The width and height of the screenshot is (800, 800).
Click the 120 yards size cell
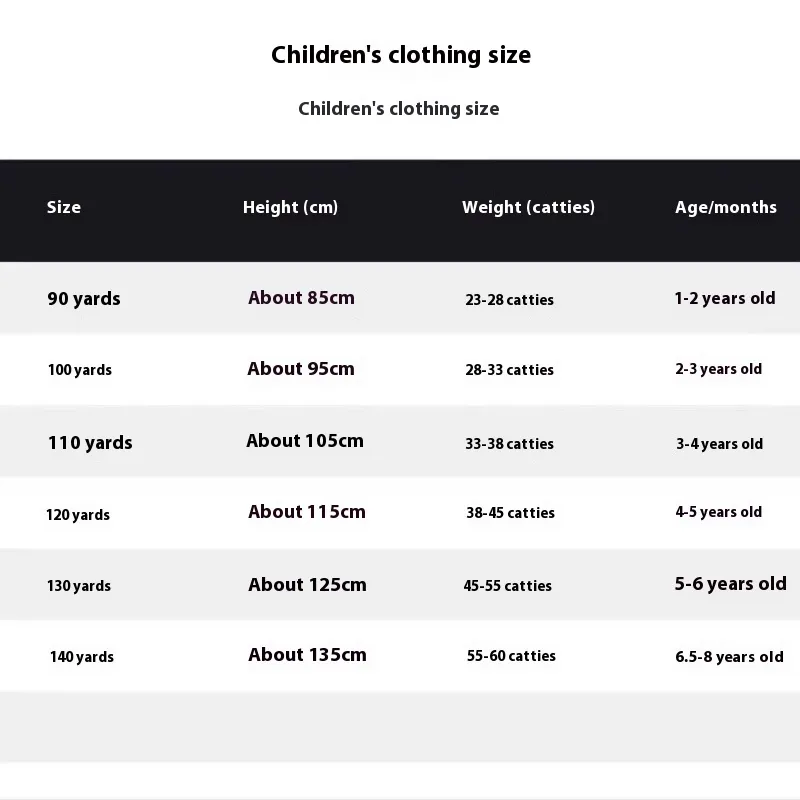coord(78,515)
